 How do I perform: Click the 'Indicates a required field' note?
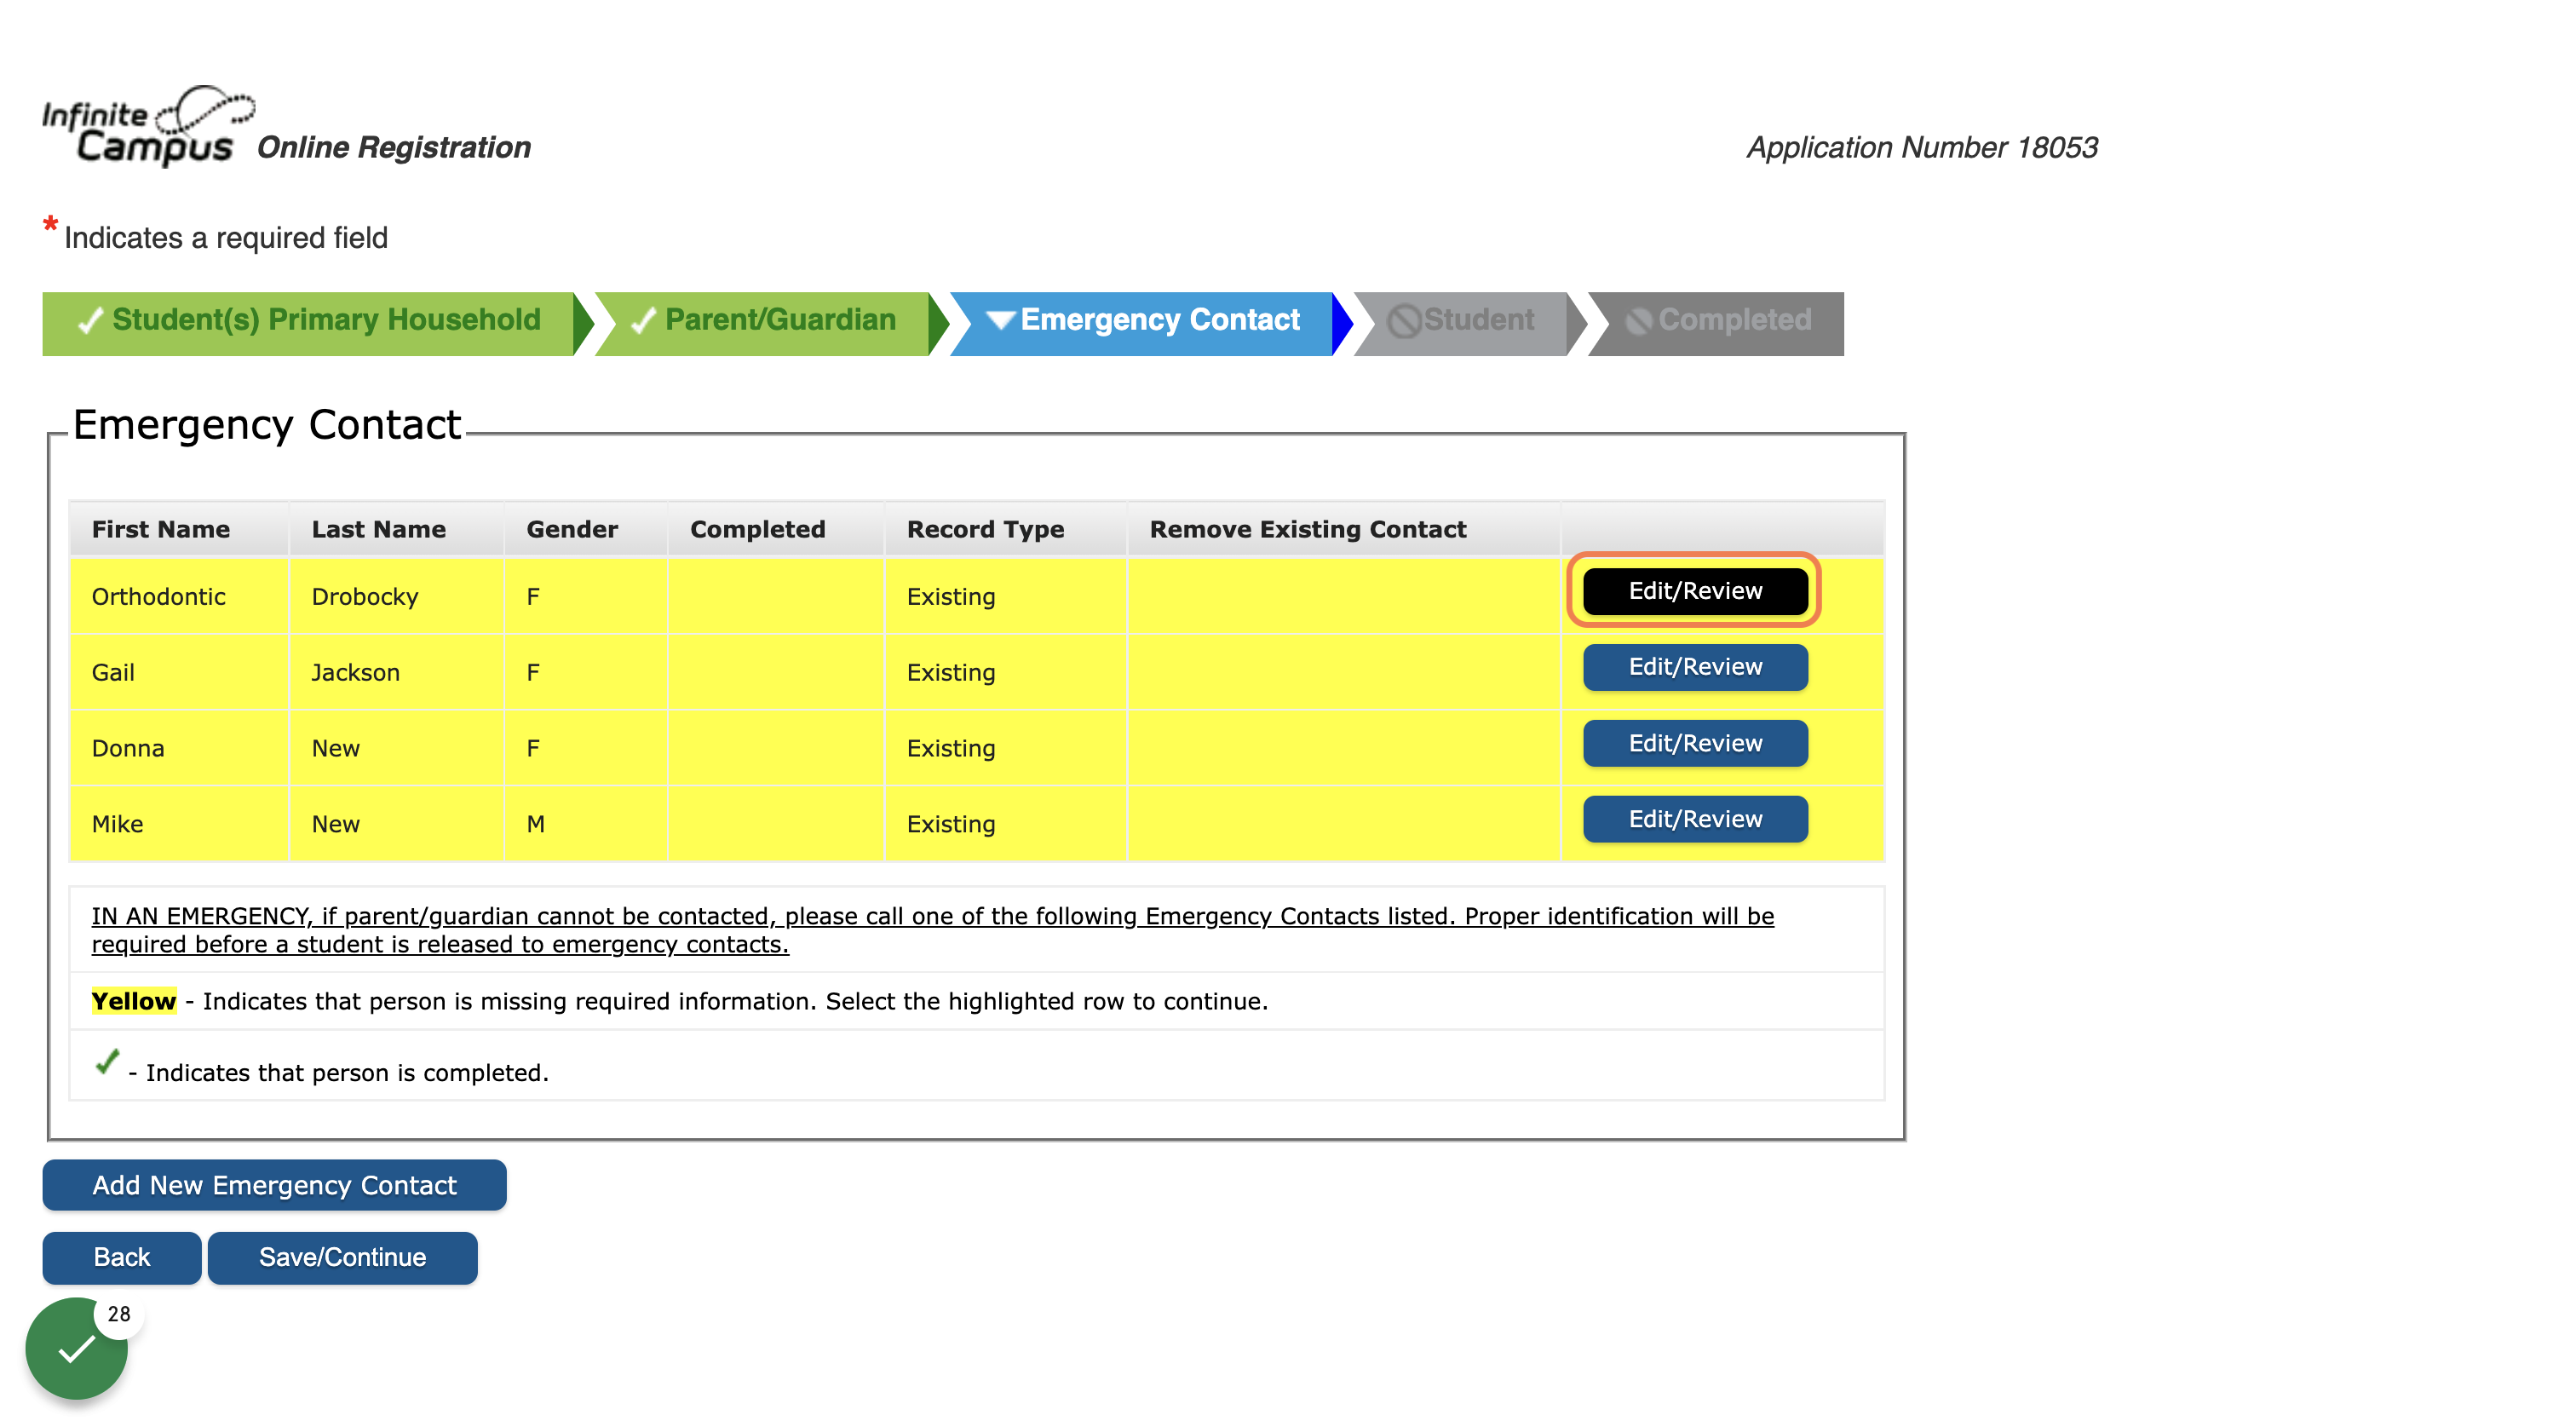point(226,238)
